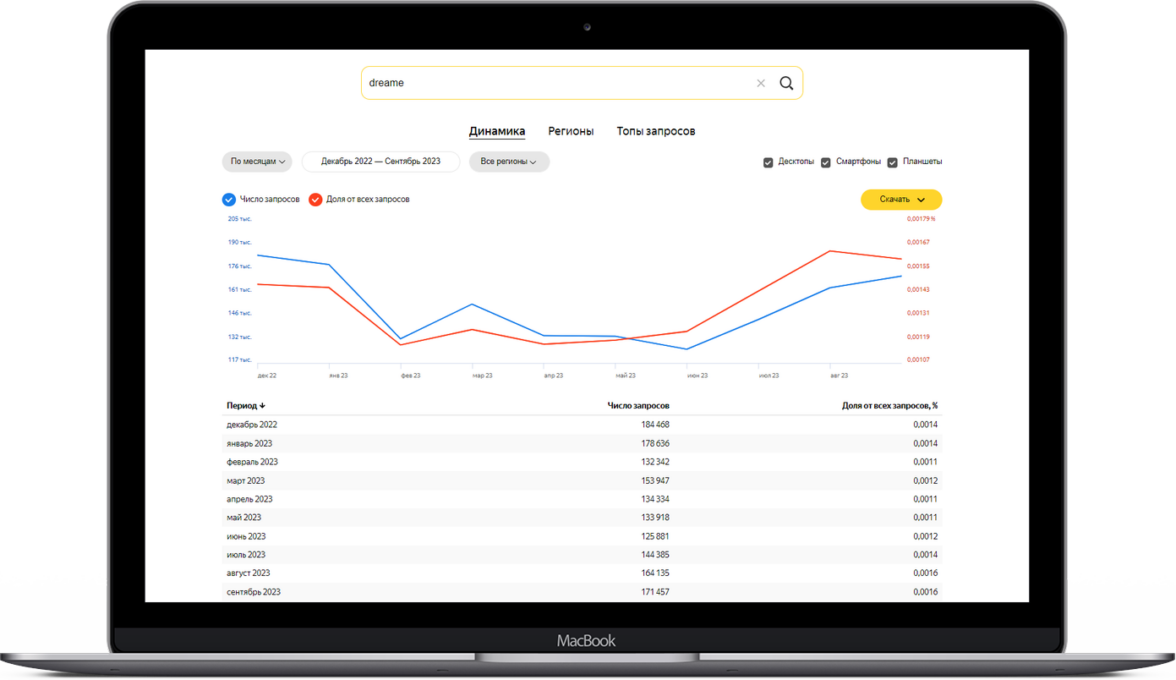Toggle the Десктопы checkbox
Image resolution: width=1176 pixels, height=680 pixels.
tap(768, 162)
